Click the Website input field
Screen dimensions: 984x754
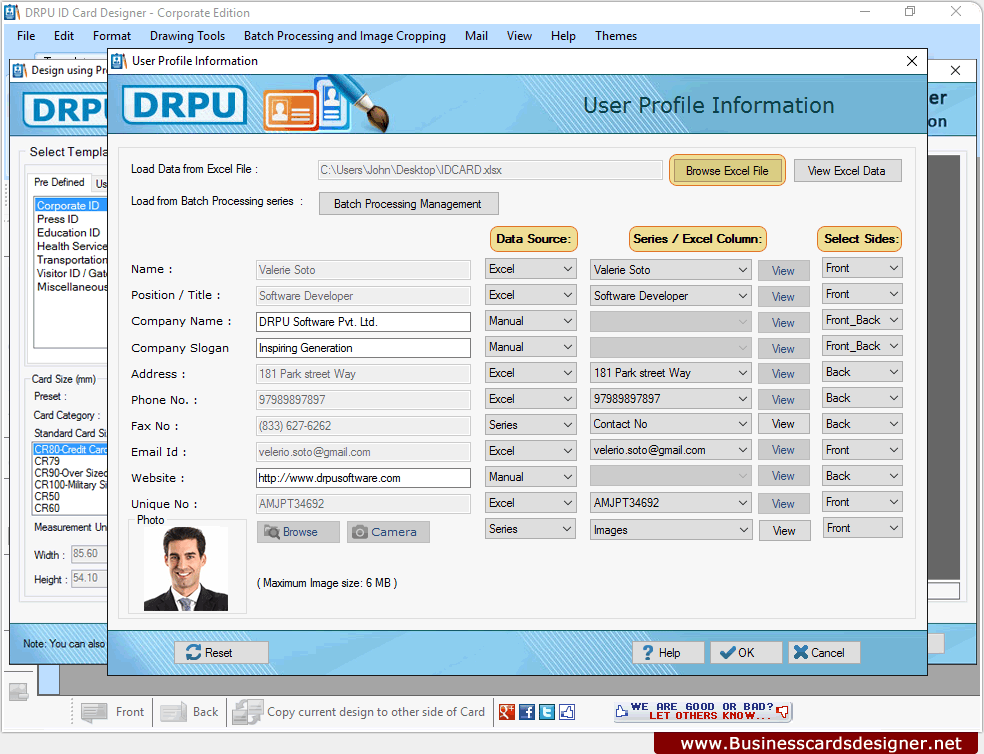pos(363,478)
